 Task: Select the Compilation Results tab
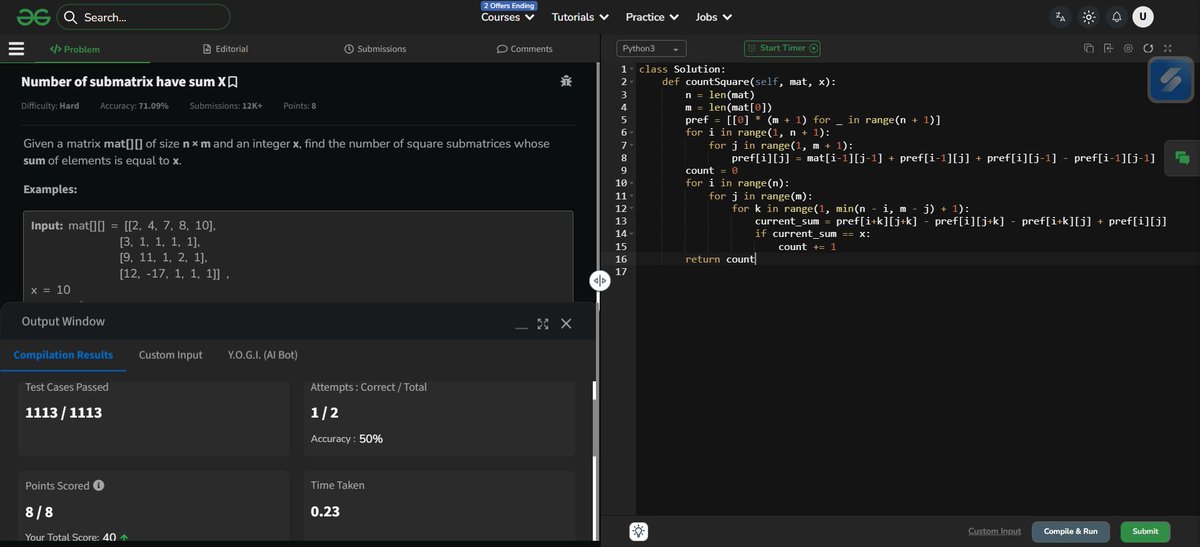pos(63,355)
